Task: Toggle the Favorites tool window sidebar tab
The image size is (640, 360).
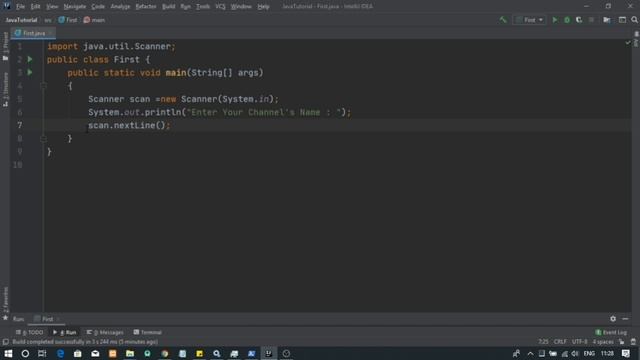Action: [x=5, y=303]
